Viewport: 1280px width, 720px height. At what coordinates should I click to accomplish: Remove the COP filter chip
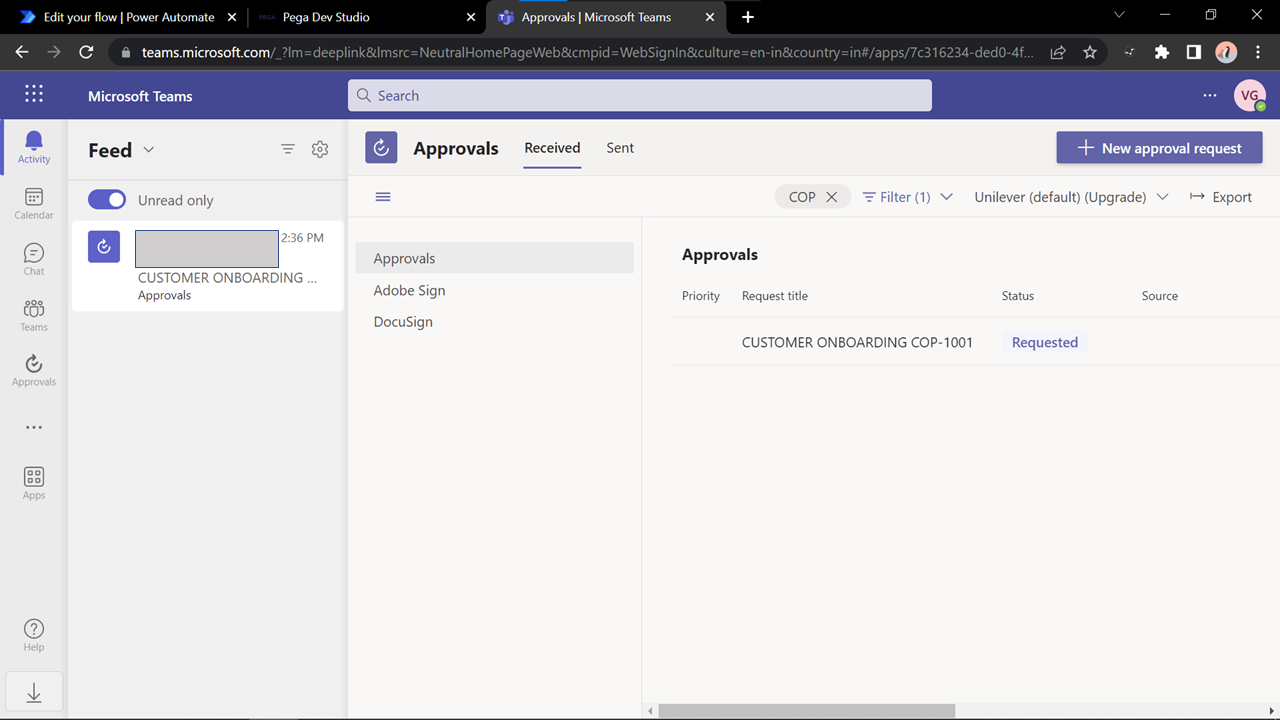pos(831,197)
